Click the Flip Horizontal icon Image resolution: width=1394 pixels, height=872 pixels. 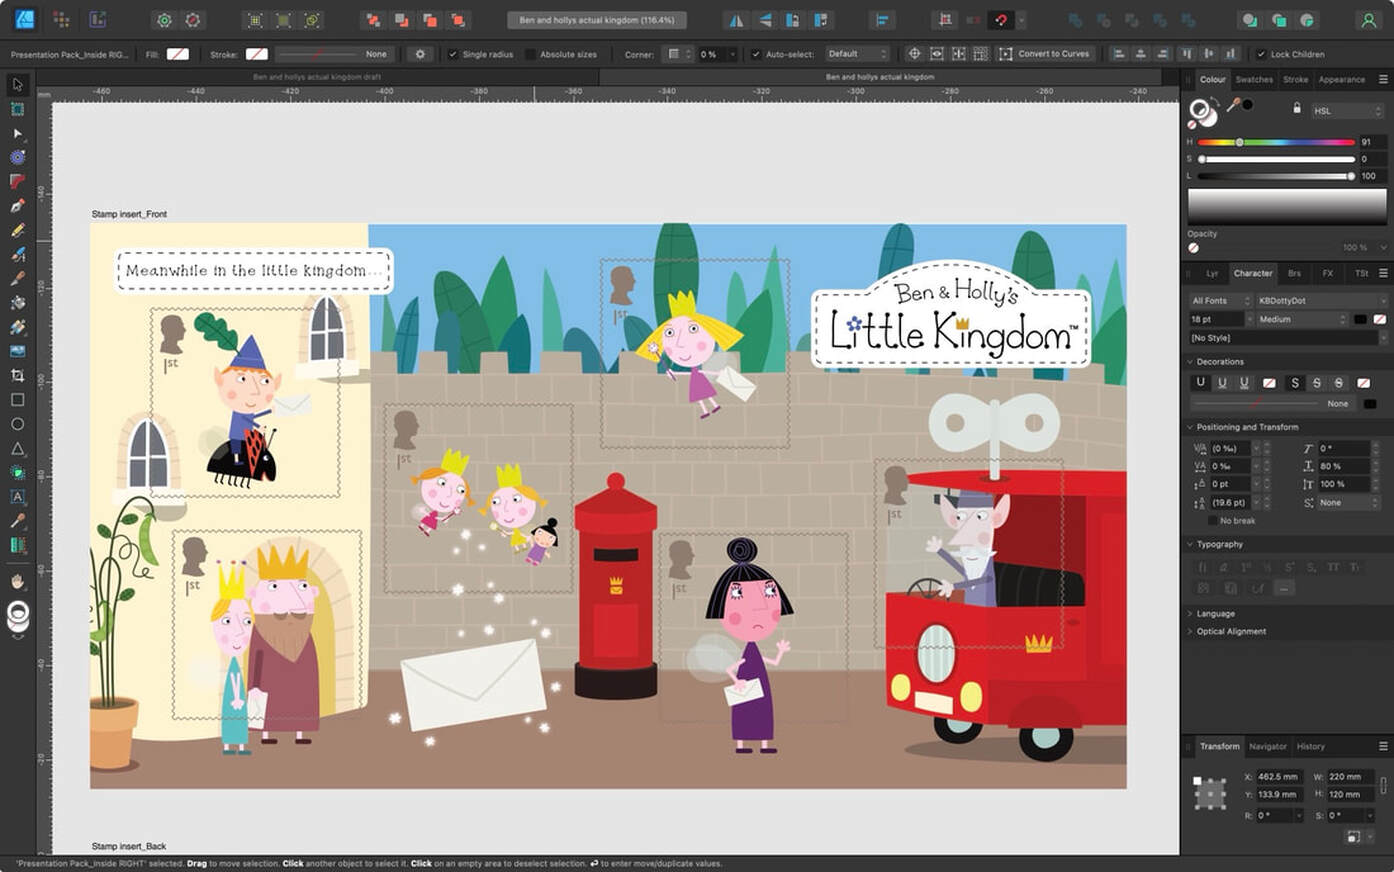tap(736, 20)
